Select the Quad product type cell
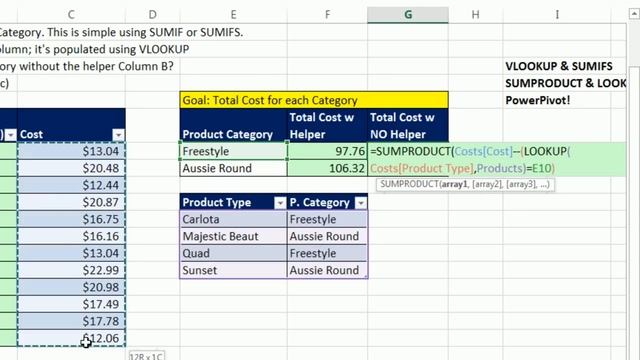The image size is (640, 360). 233,253
